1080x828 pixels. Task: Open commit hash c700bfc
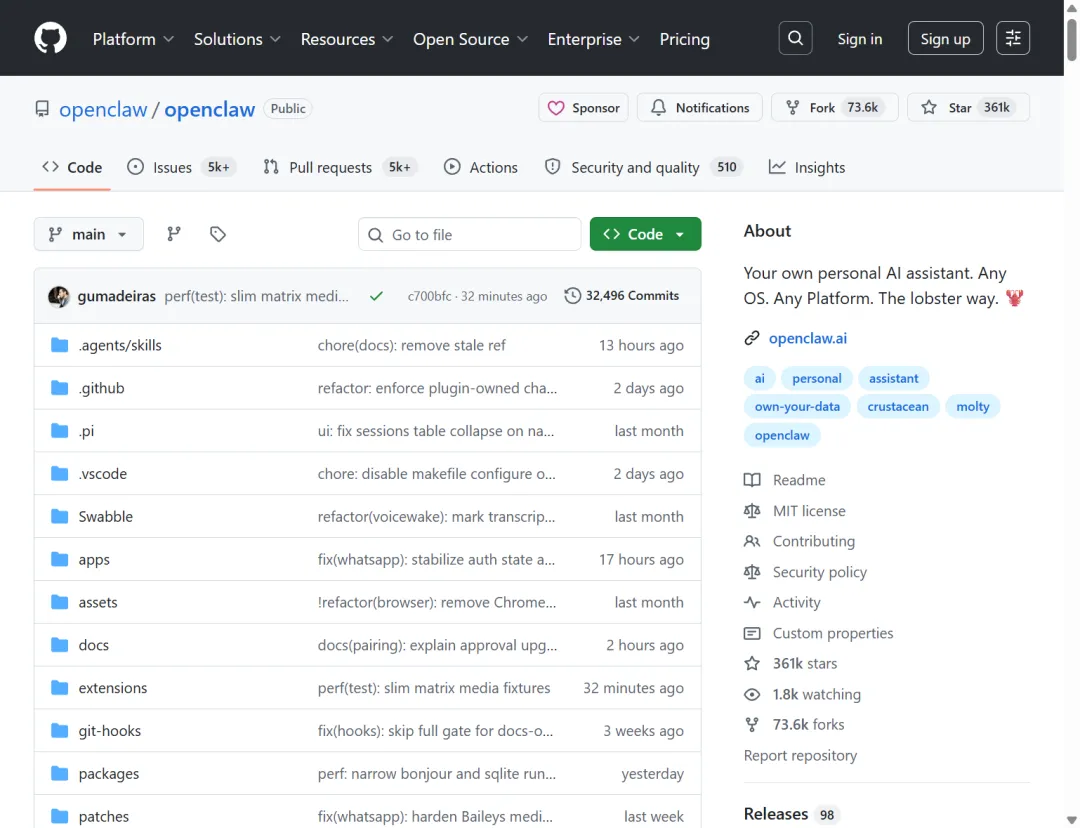point(429,296)
